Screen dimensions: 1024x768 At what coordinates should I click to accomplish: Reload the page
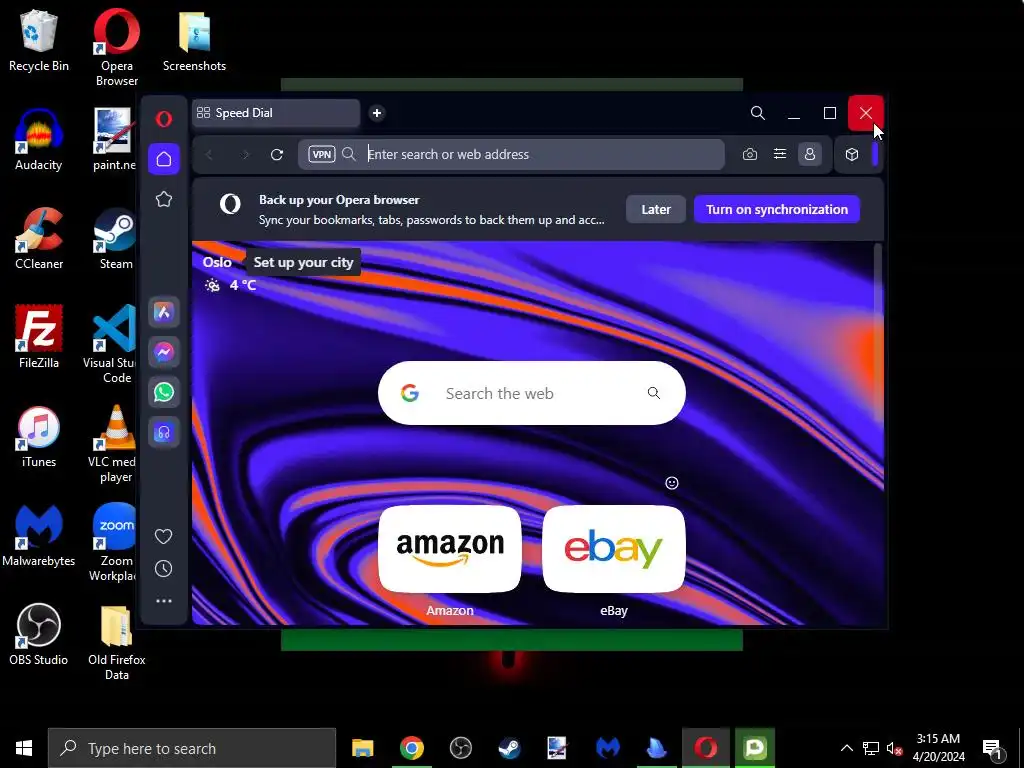pos(277,155)
